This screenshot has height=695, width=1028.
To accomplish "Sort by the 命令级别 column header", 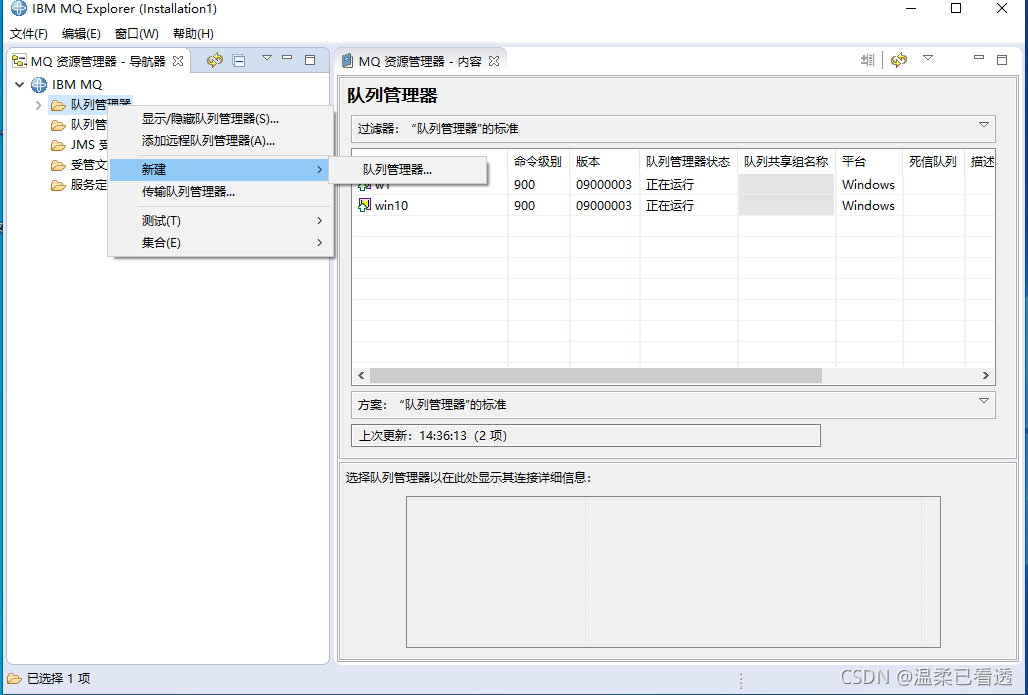I will (539, 161).
